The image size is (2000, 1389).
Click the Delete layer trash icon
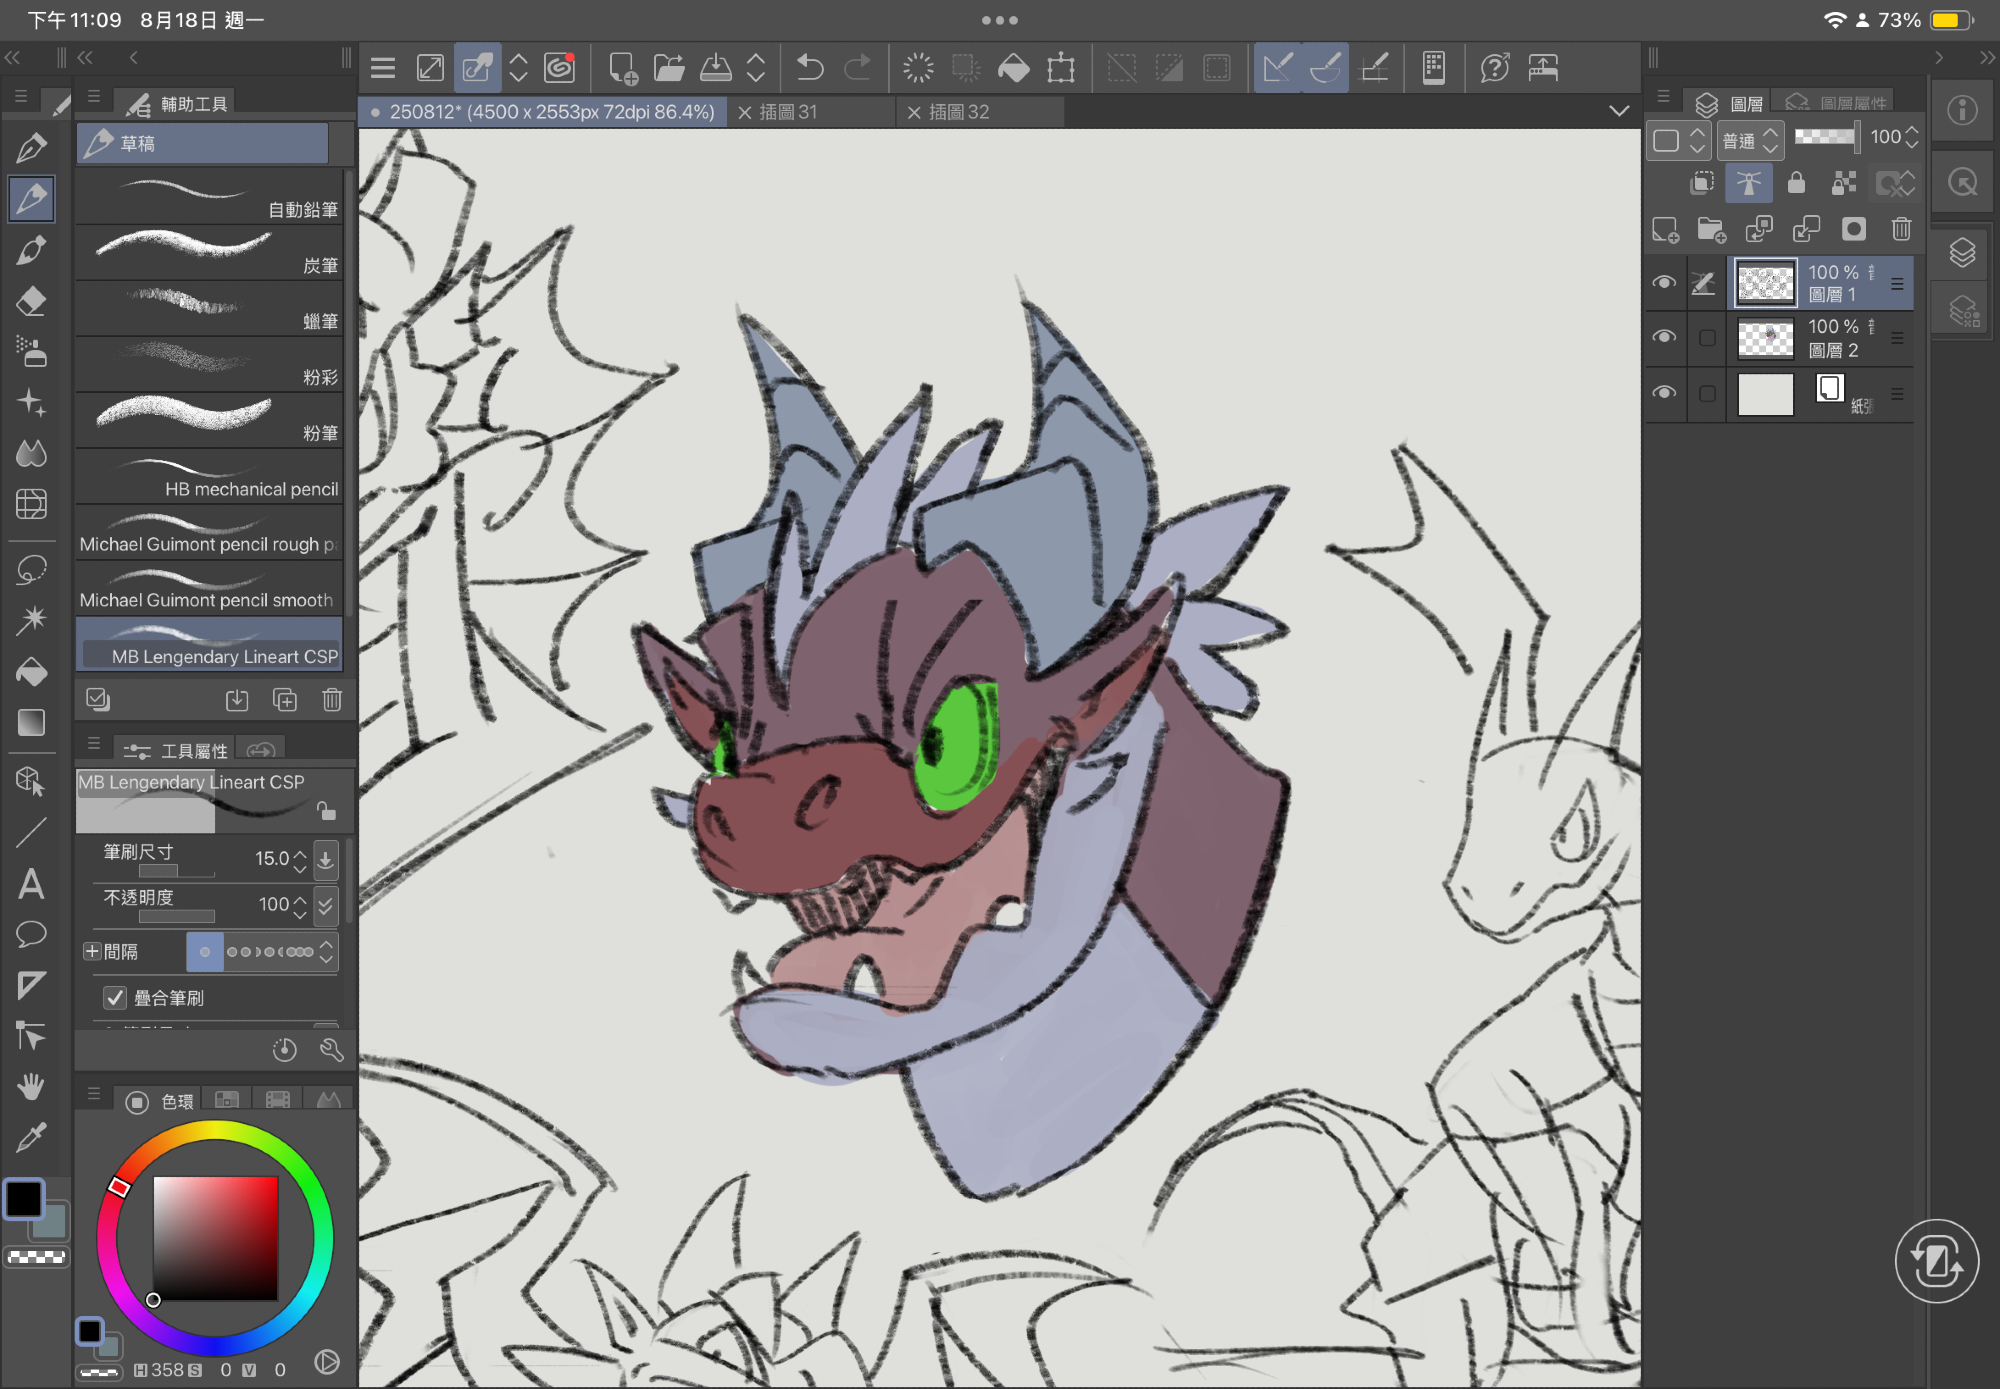1901,230
